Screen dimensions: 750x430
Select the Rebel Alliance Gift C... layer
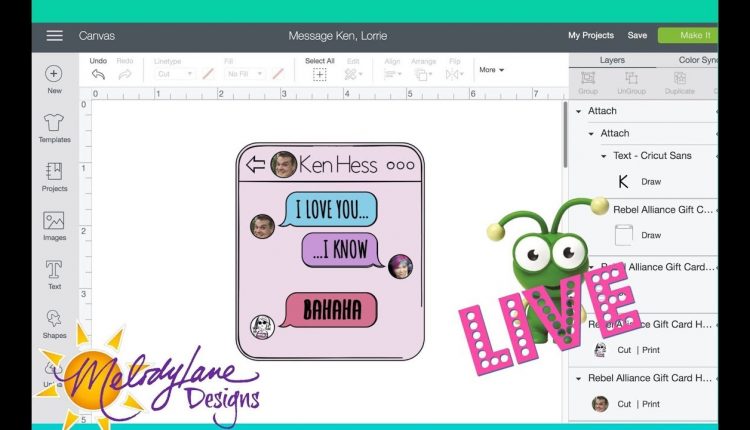(x=662, y=209)
